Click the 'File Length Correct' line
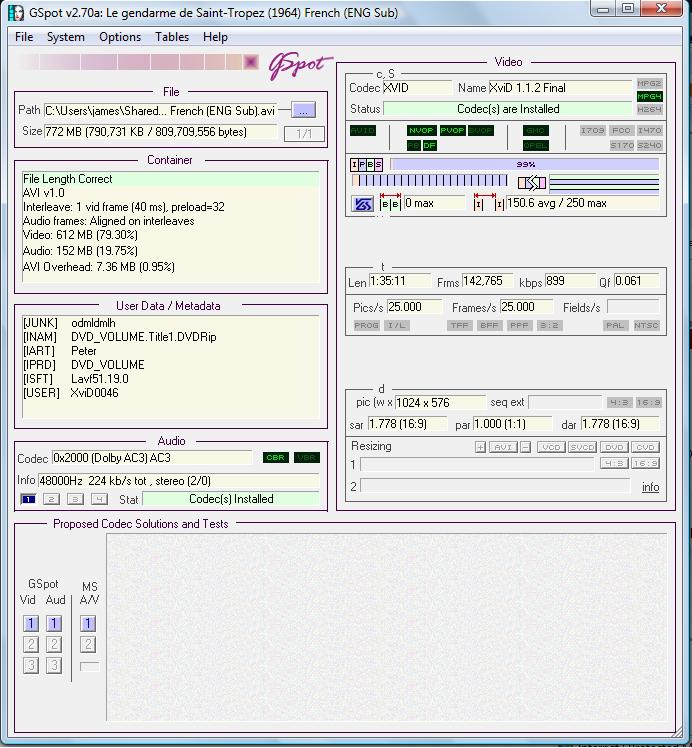The height and width of the screenshot is (748, 692). click(x=171, y=179)
